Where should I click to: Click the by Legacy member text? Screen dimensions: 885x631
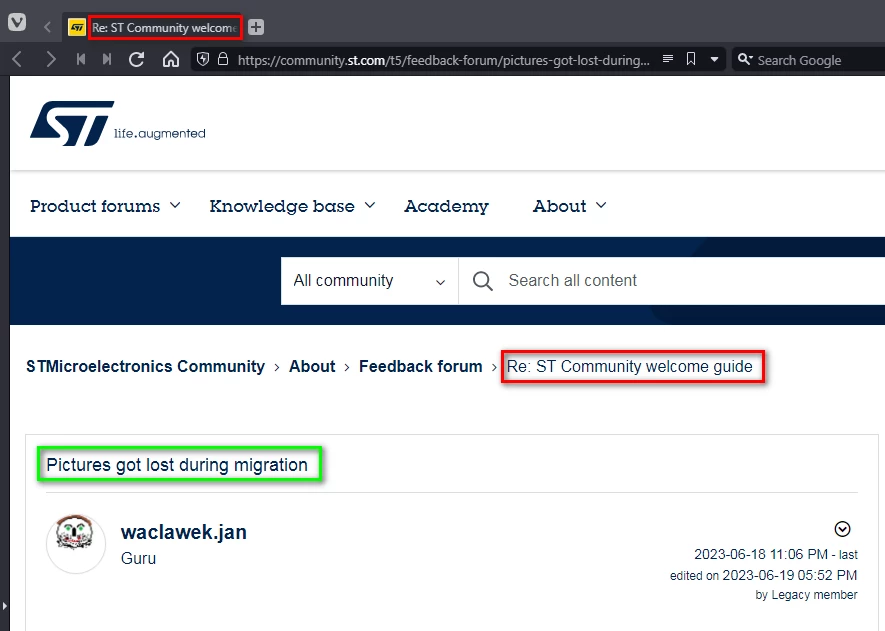coord(807,594)
